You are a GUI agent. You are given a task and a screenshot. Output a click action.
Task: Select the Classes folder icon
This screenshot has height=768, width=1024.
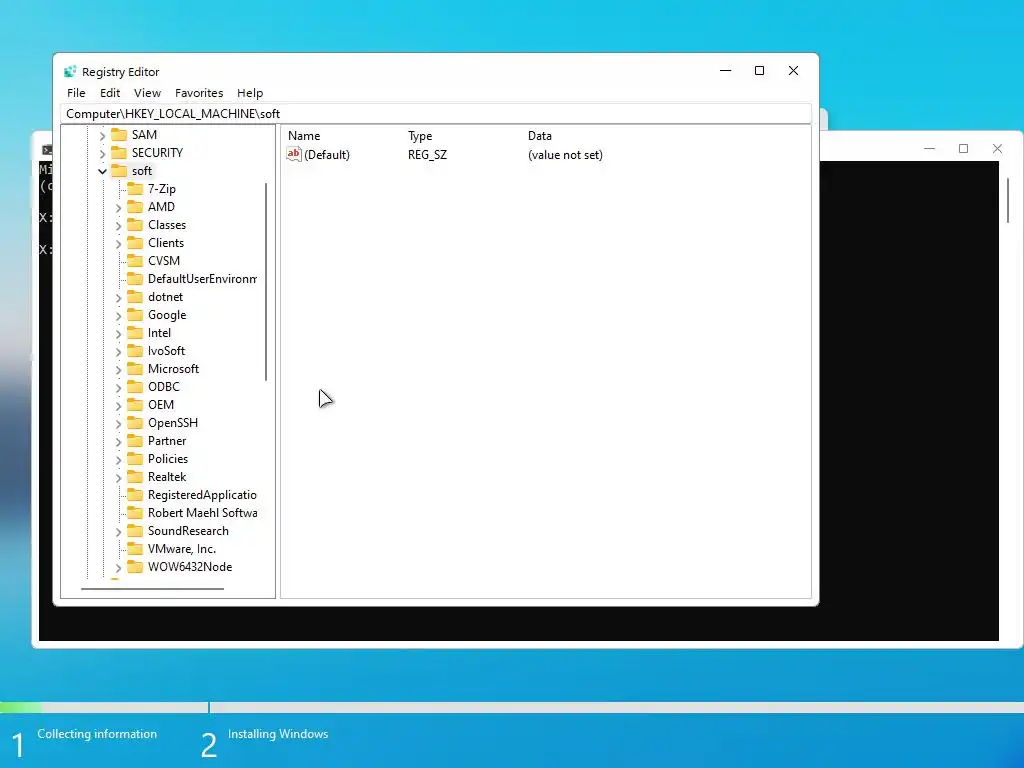[135, 225]
